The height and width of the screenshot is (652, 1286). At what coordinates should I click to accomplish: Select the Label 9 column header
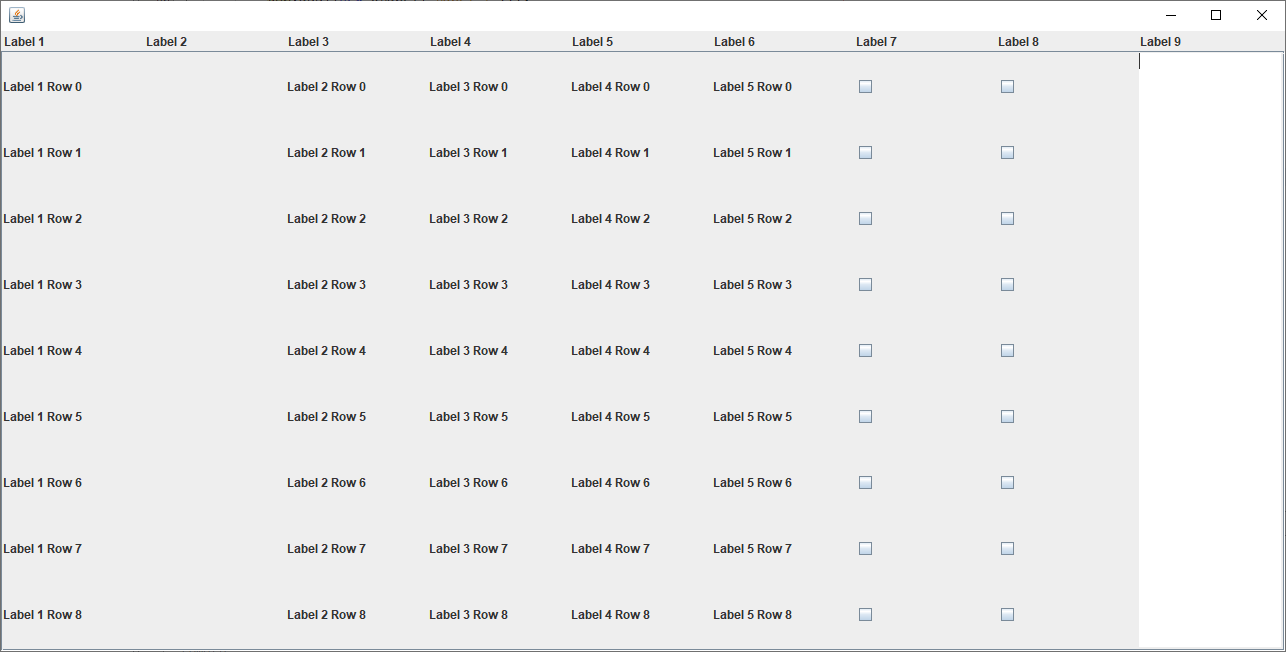[1160, 42]
